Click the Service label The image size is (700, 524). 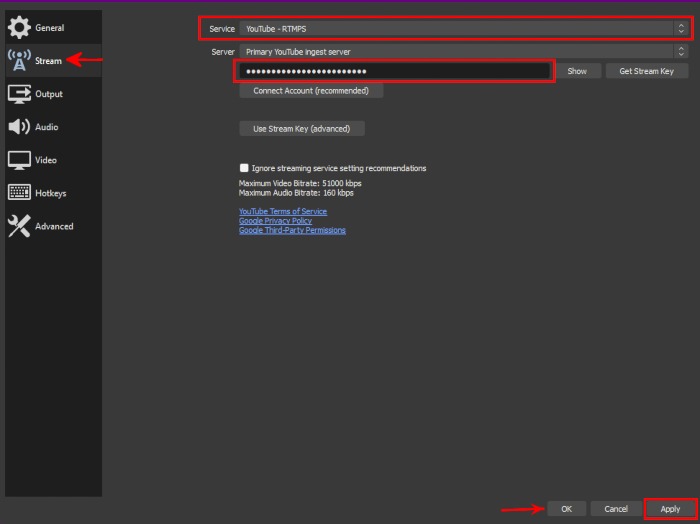pos(222,29)
